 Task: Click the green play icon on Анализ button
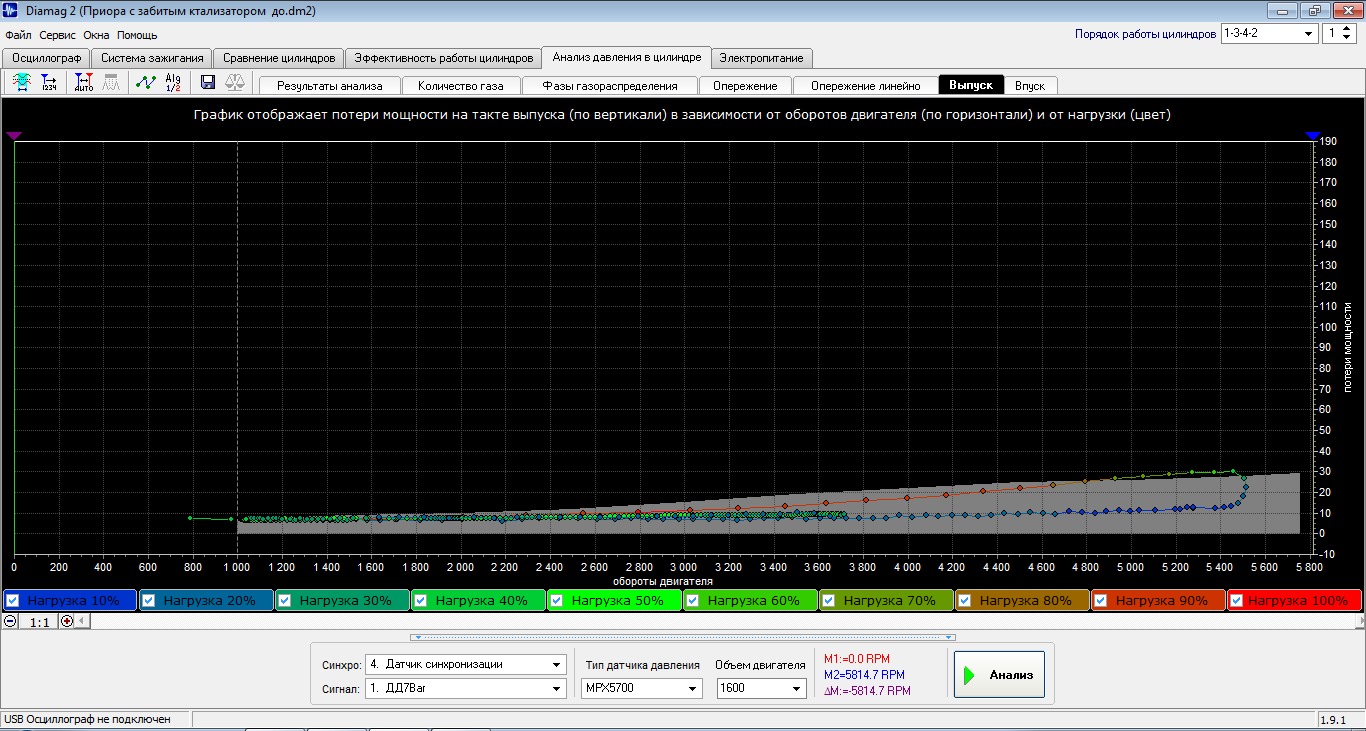(969, 675)
